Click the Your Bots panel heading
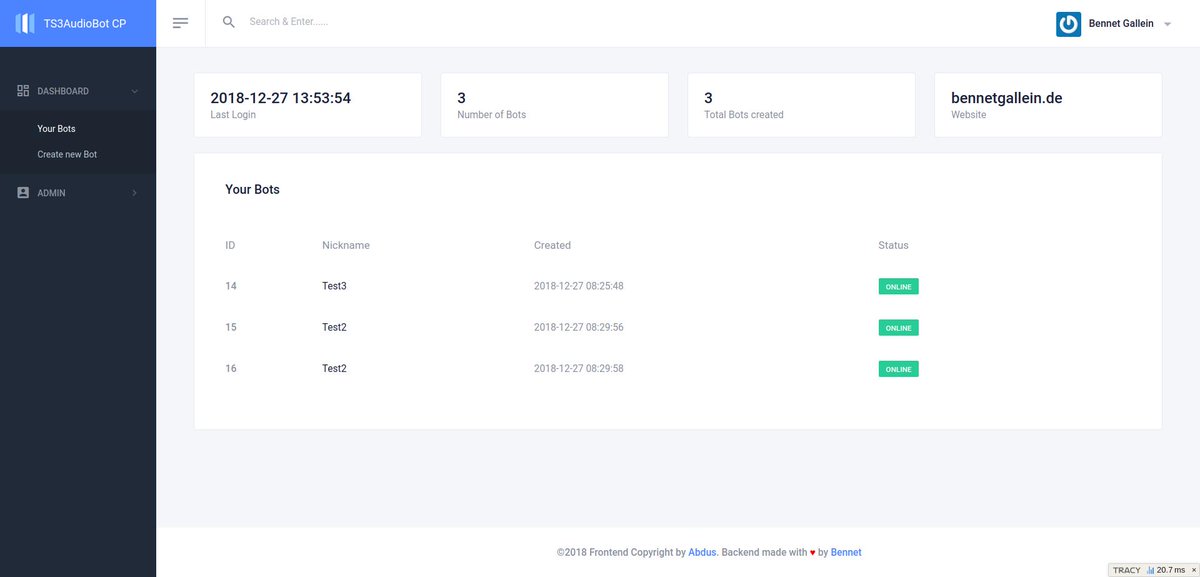 pos(252,189)
